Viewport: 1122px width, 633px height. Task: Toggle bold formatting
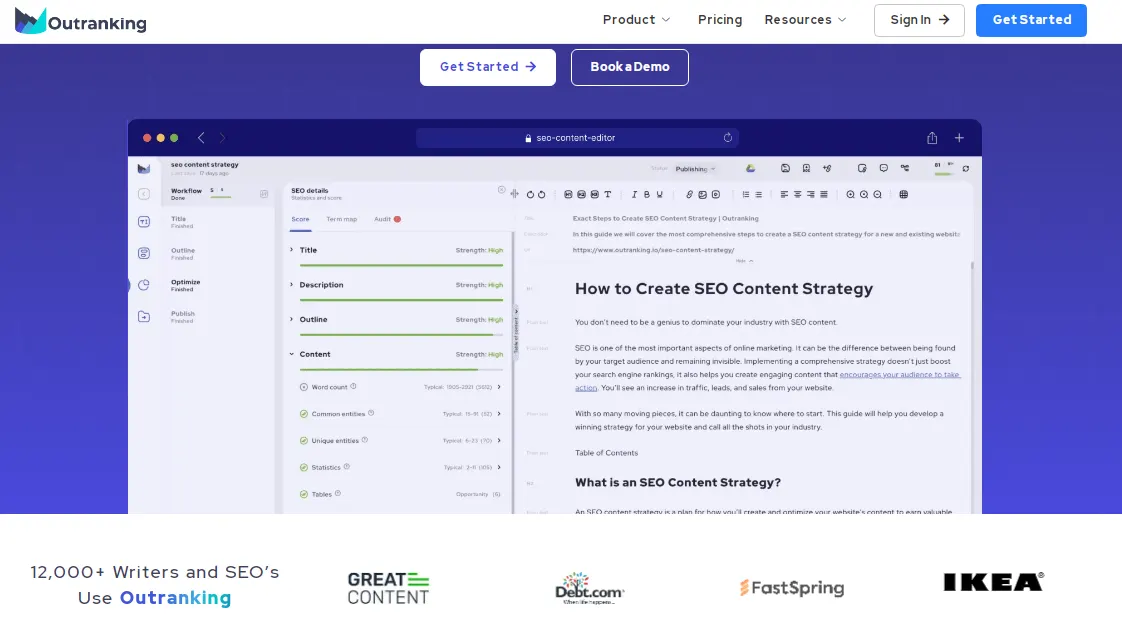[647, 195]
